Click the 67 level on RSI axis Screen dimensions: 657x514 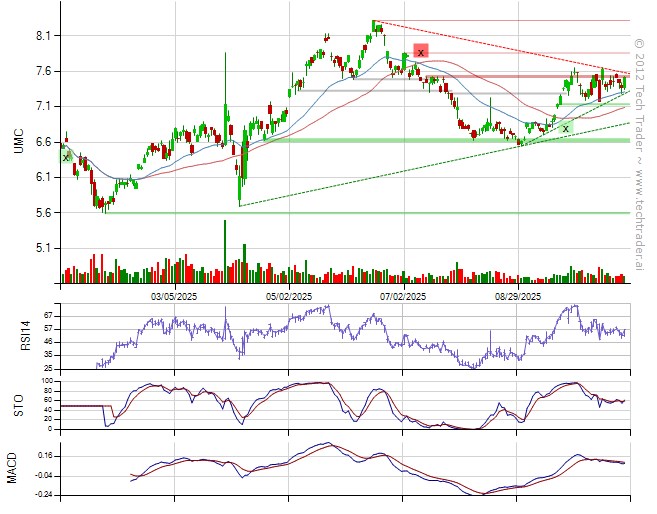pos(47,315)
